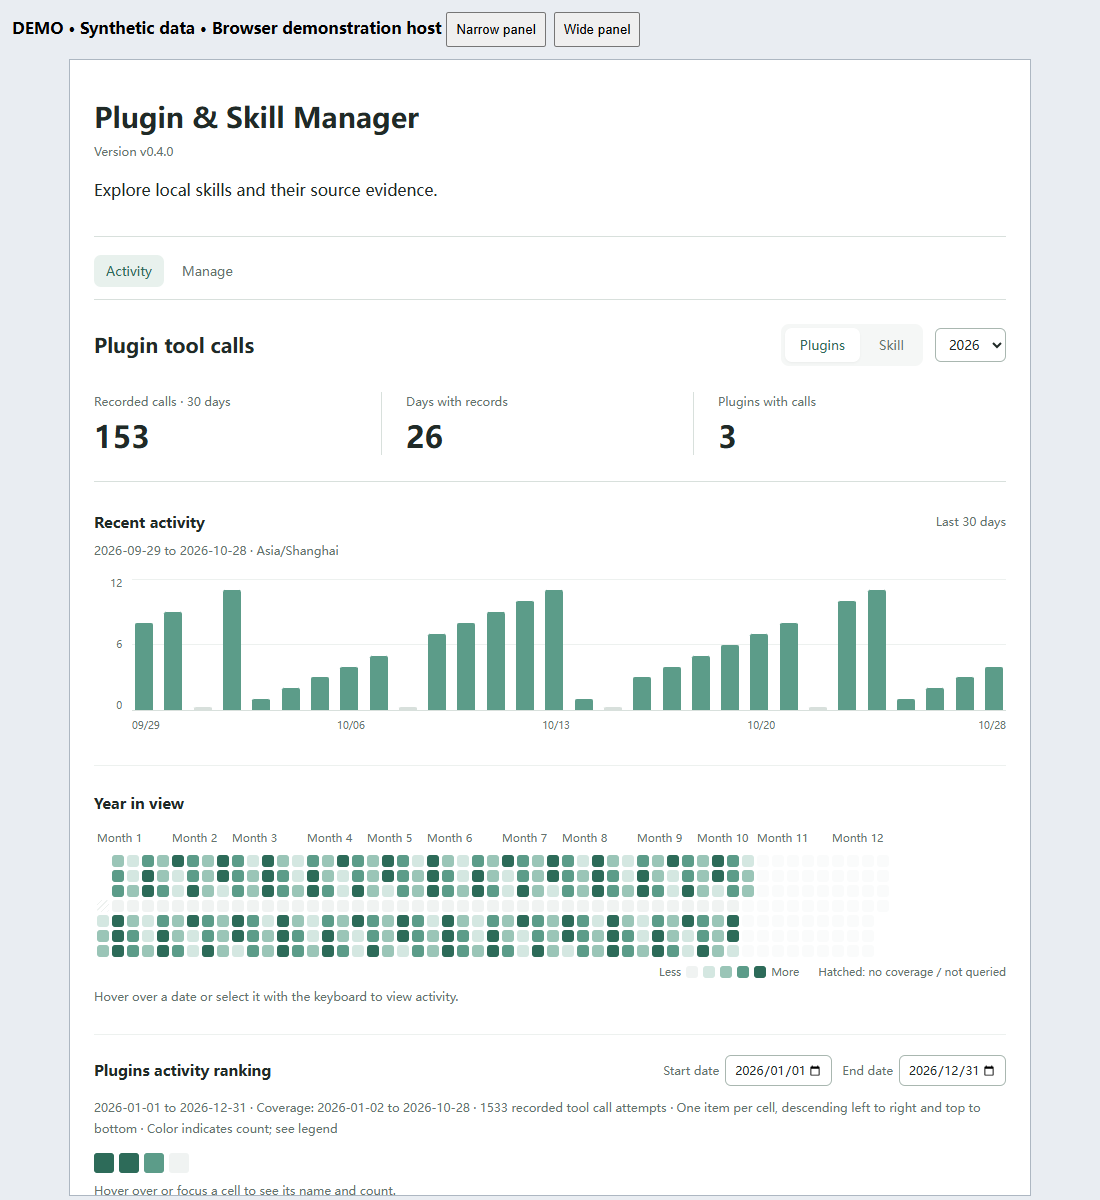This screenshot has width=1100, height=1200.
Task: Open the Start date calendar picker icon
Action: (x=815, y=1070)
